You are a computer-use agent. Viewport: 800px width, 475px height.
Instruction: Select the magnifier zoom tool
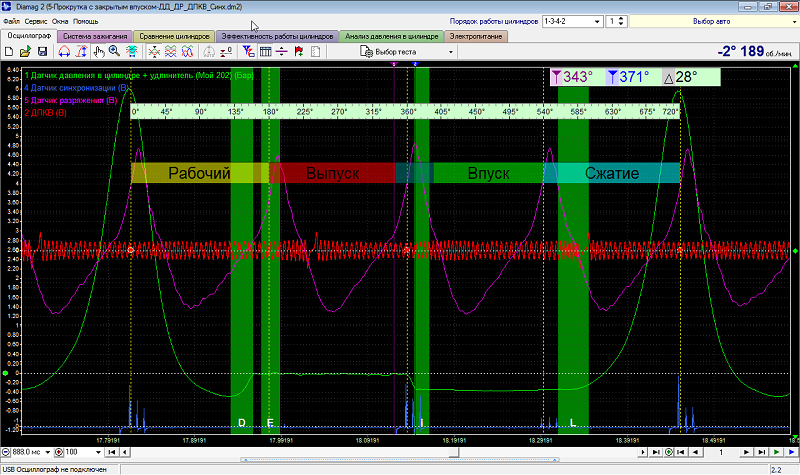click(x=114, y=52)
